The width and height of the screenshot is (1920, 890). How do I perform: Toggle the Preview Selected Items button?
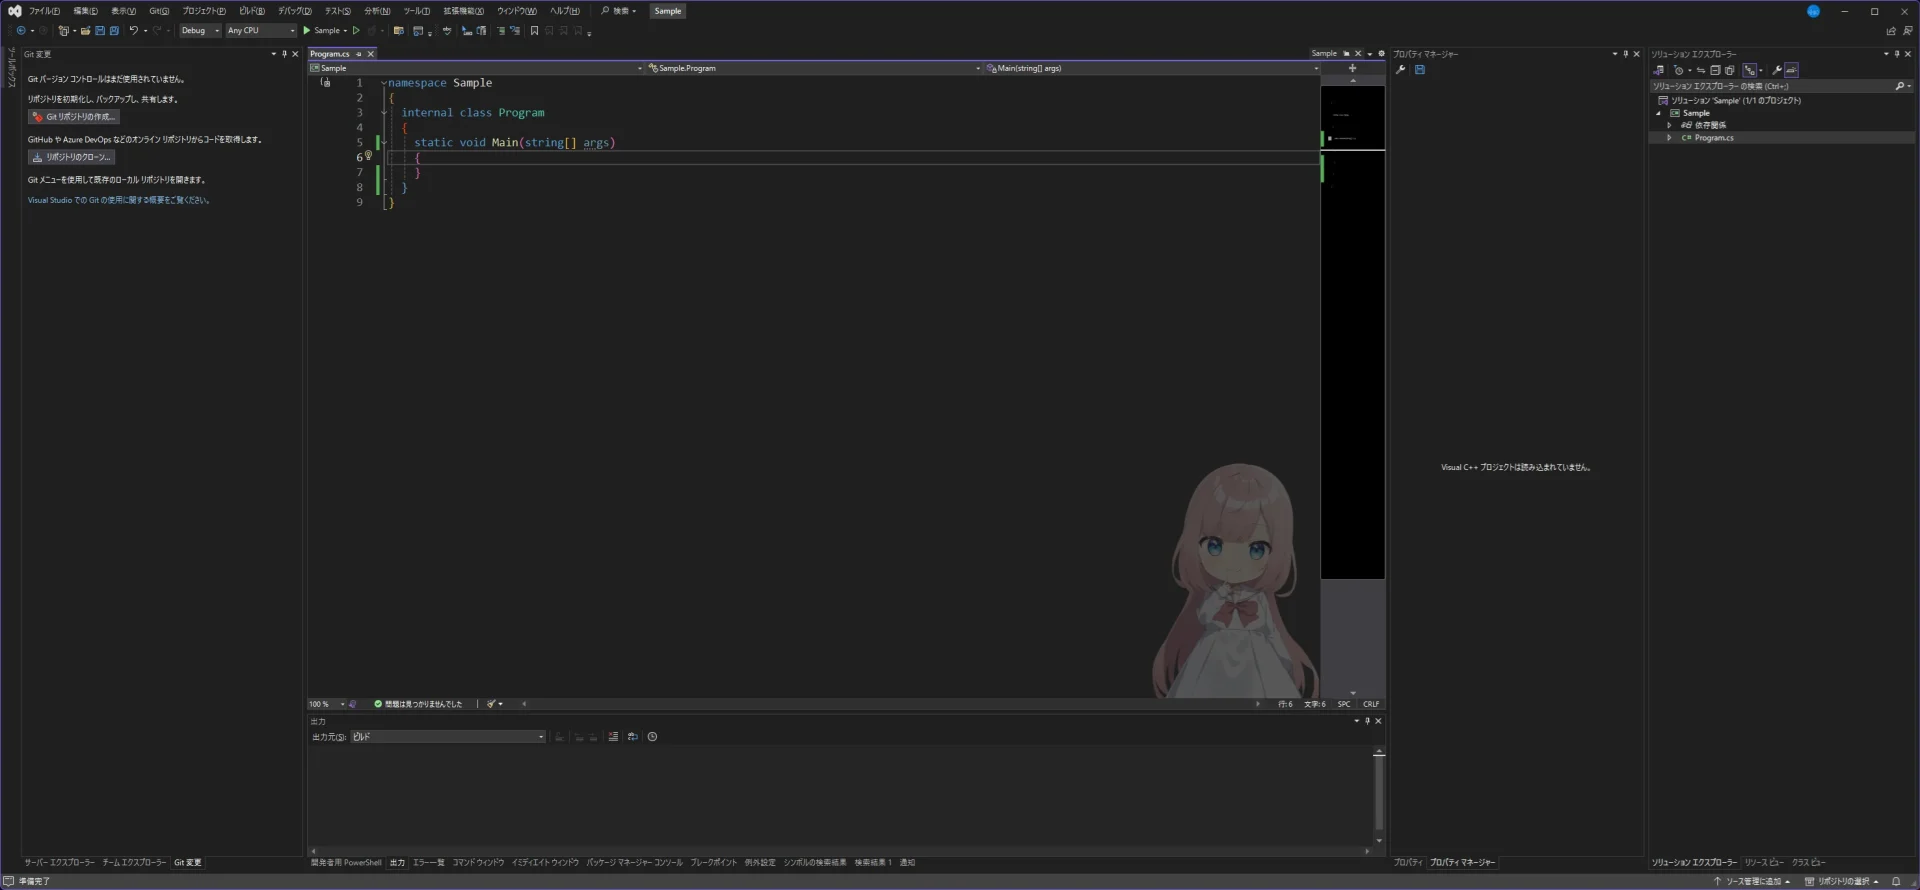pyautogui.click(x=1792, y=70)
